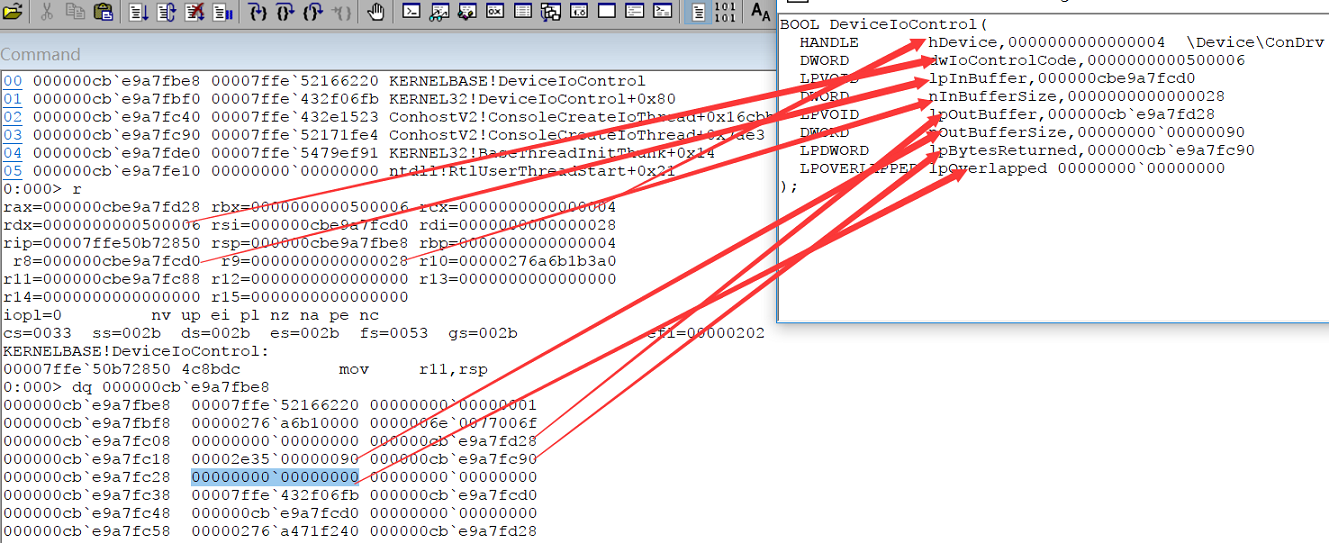Open the Command Browser icon

point(662,12)
